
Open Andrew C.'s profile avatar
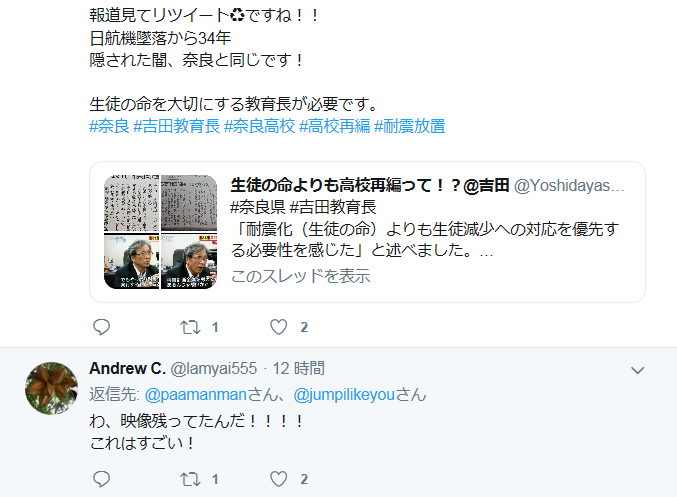pyautogui.click(x=51, y=388)
